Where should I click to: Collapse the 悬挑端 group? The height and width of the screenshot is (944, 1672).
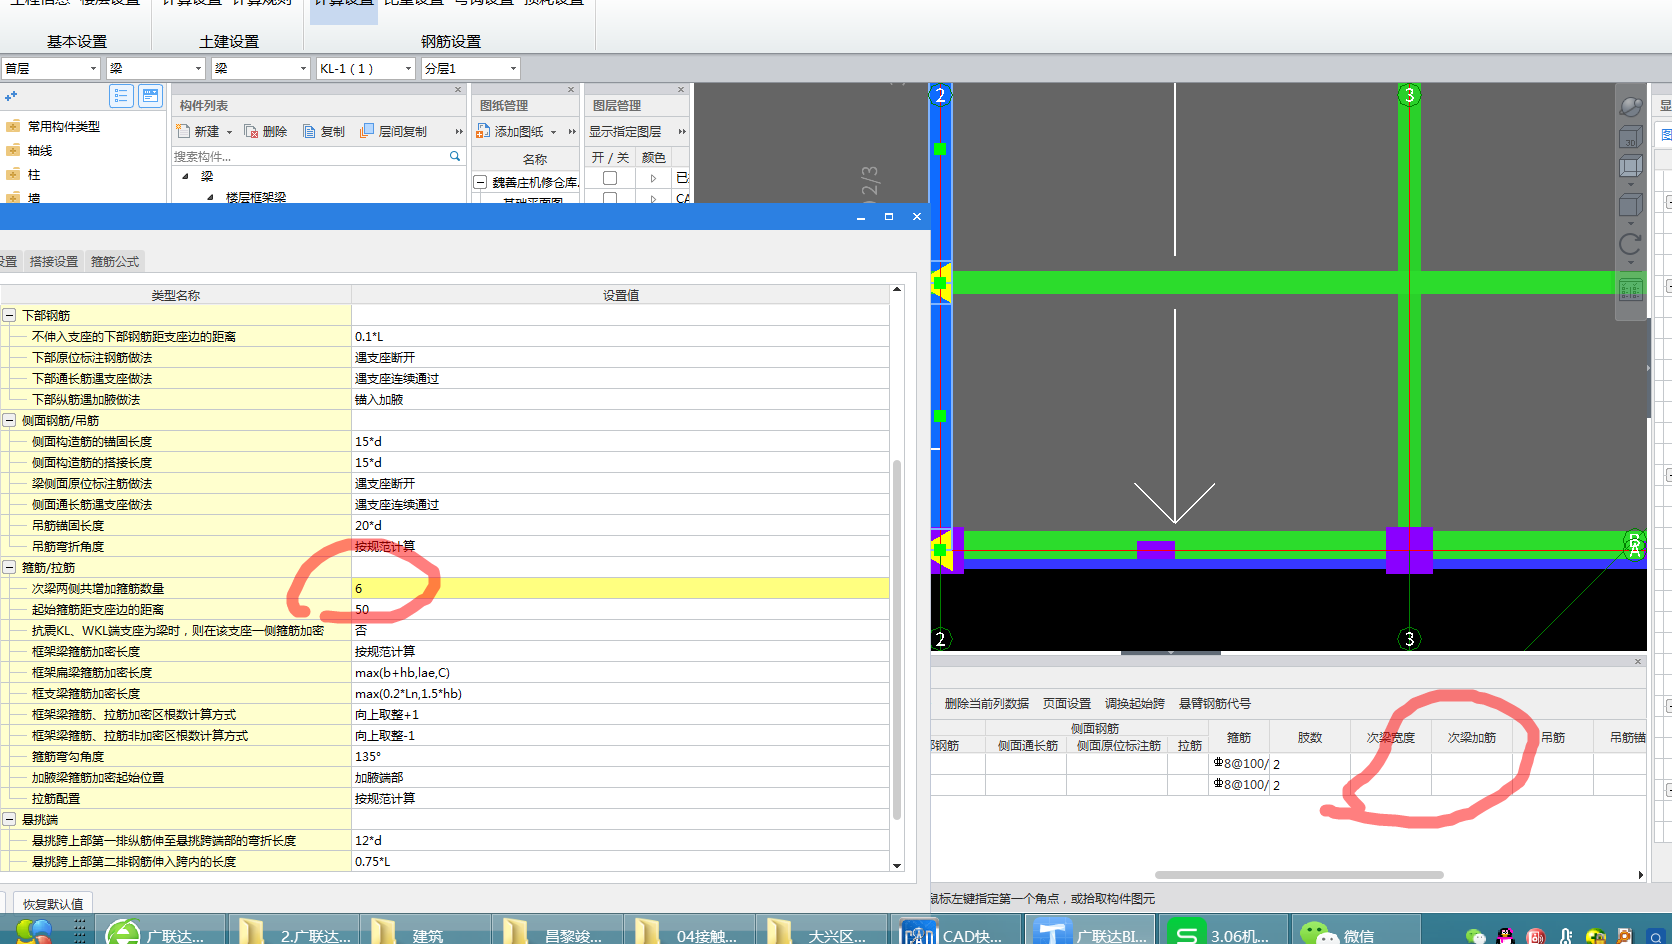pyautogui.click(x=9, y=819)
